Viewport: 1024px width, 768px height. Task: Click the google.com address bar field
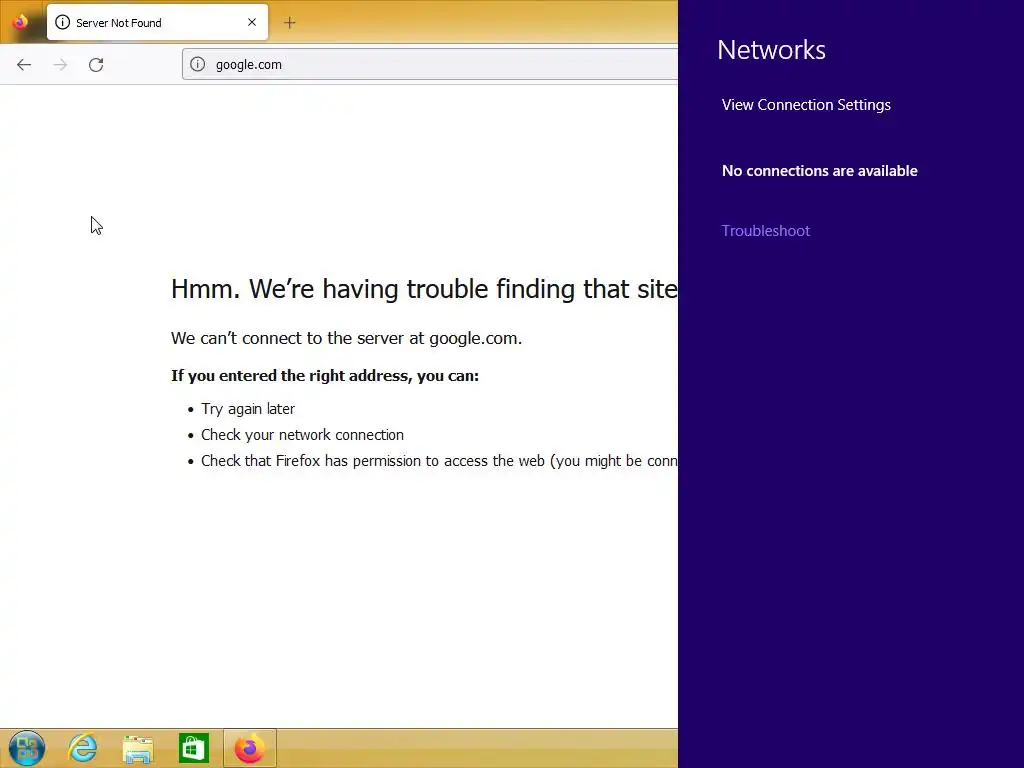(x=430, y=64)
